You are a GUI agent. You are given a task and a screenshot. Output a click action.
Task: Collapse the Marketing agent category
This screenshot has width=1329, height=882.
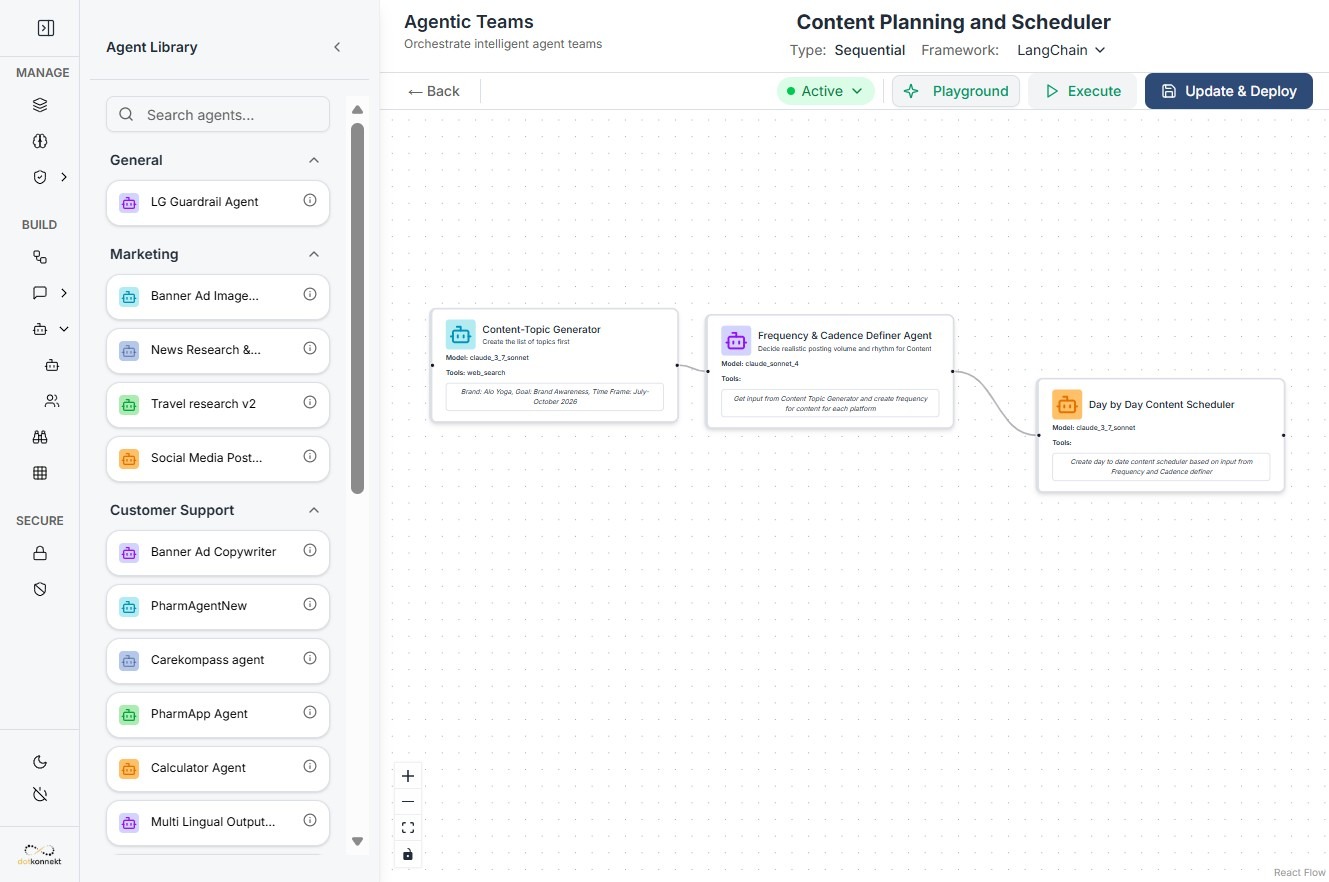314,254
